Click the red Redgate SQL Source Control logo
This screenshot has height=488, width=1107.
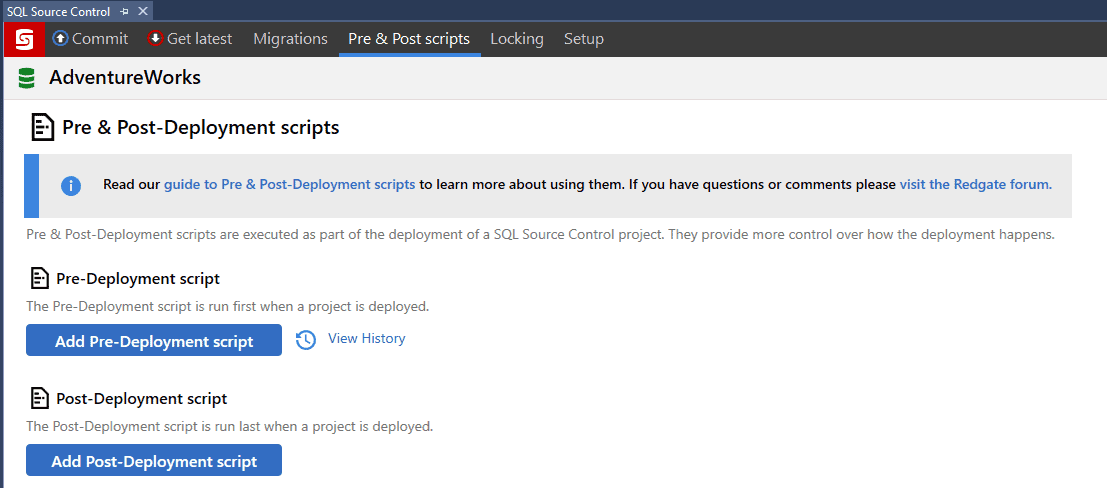[x=24, y=39]
